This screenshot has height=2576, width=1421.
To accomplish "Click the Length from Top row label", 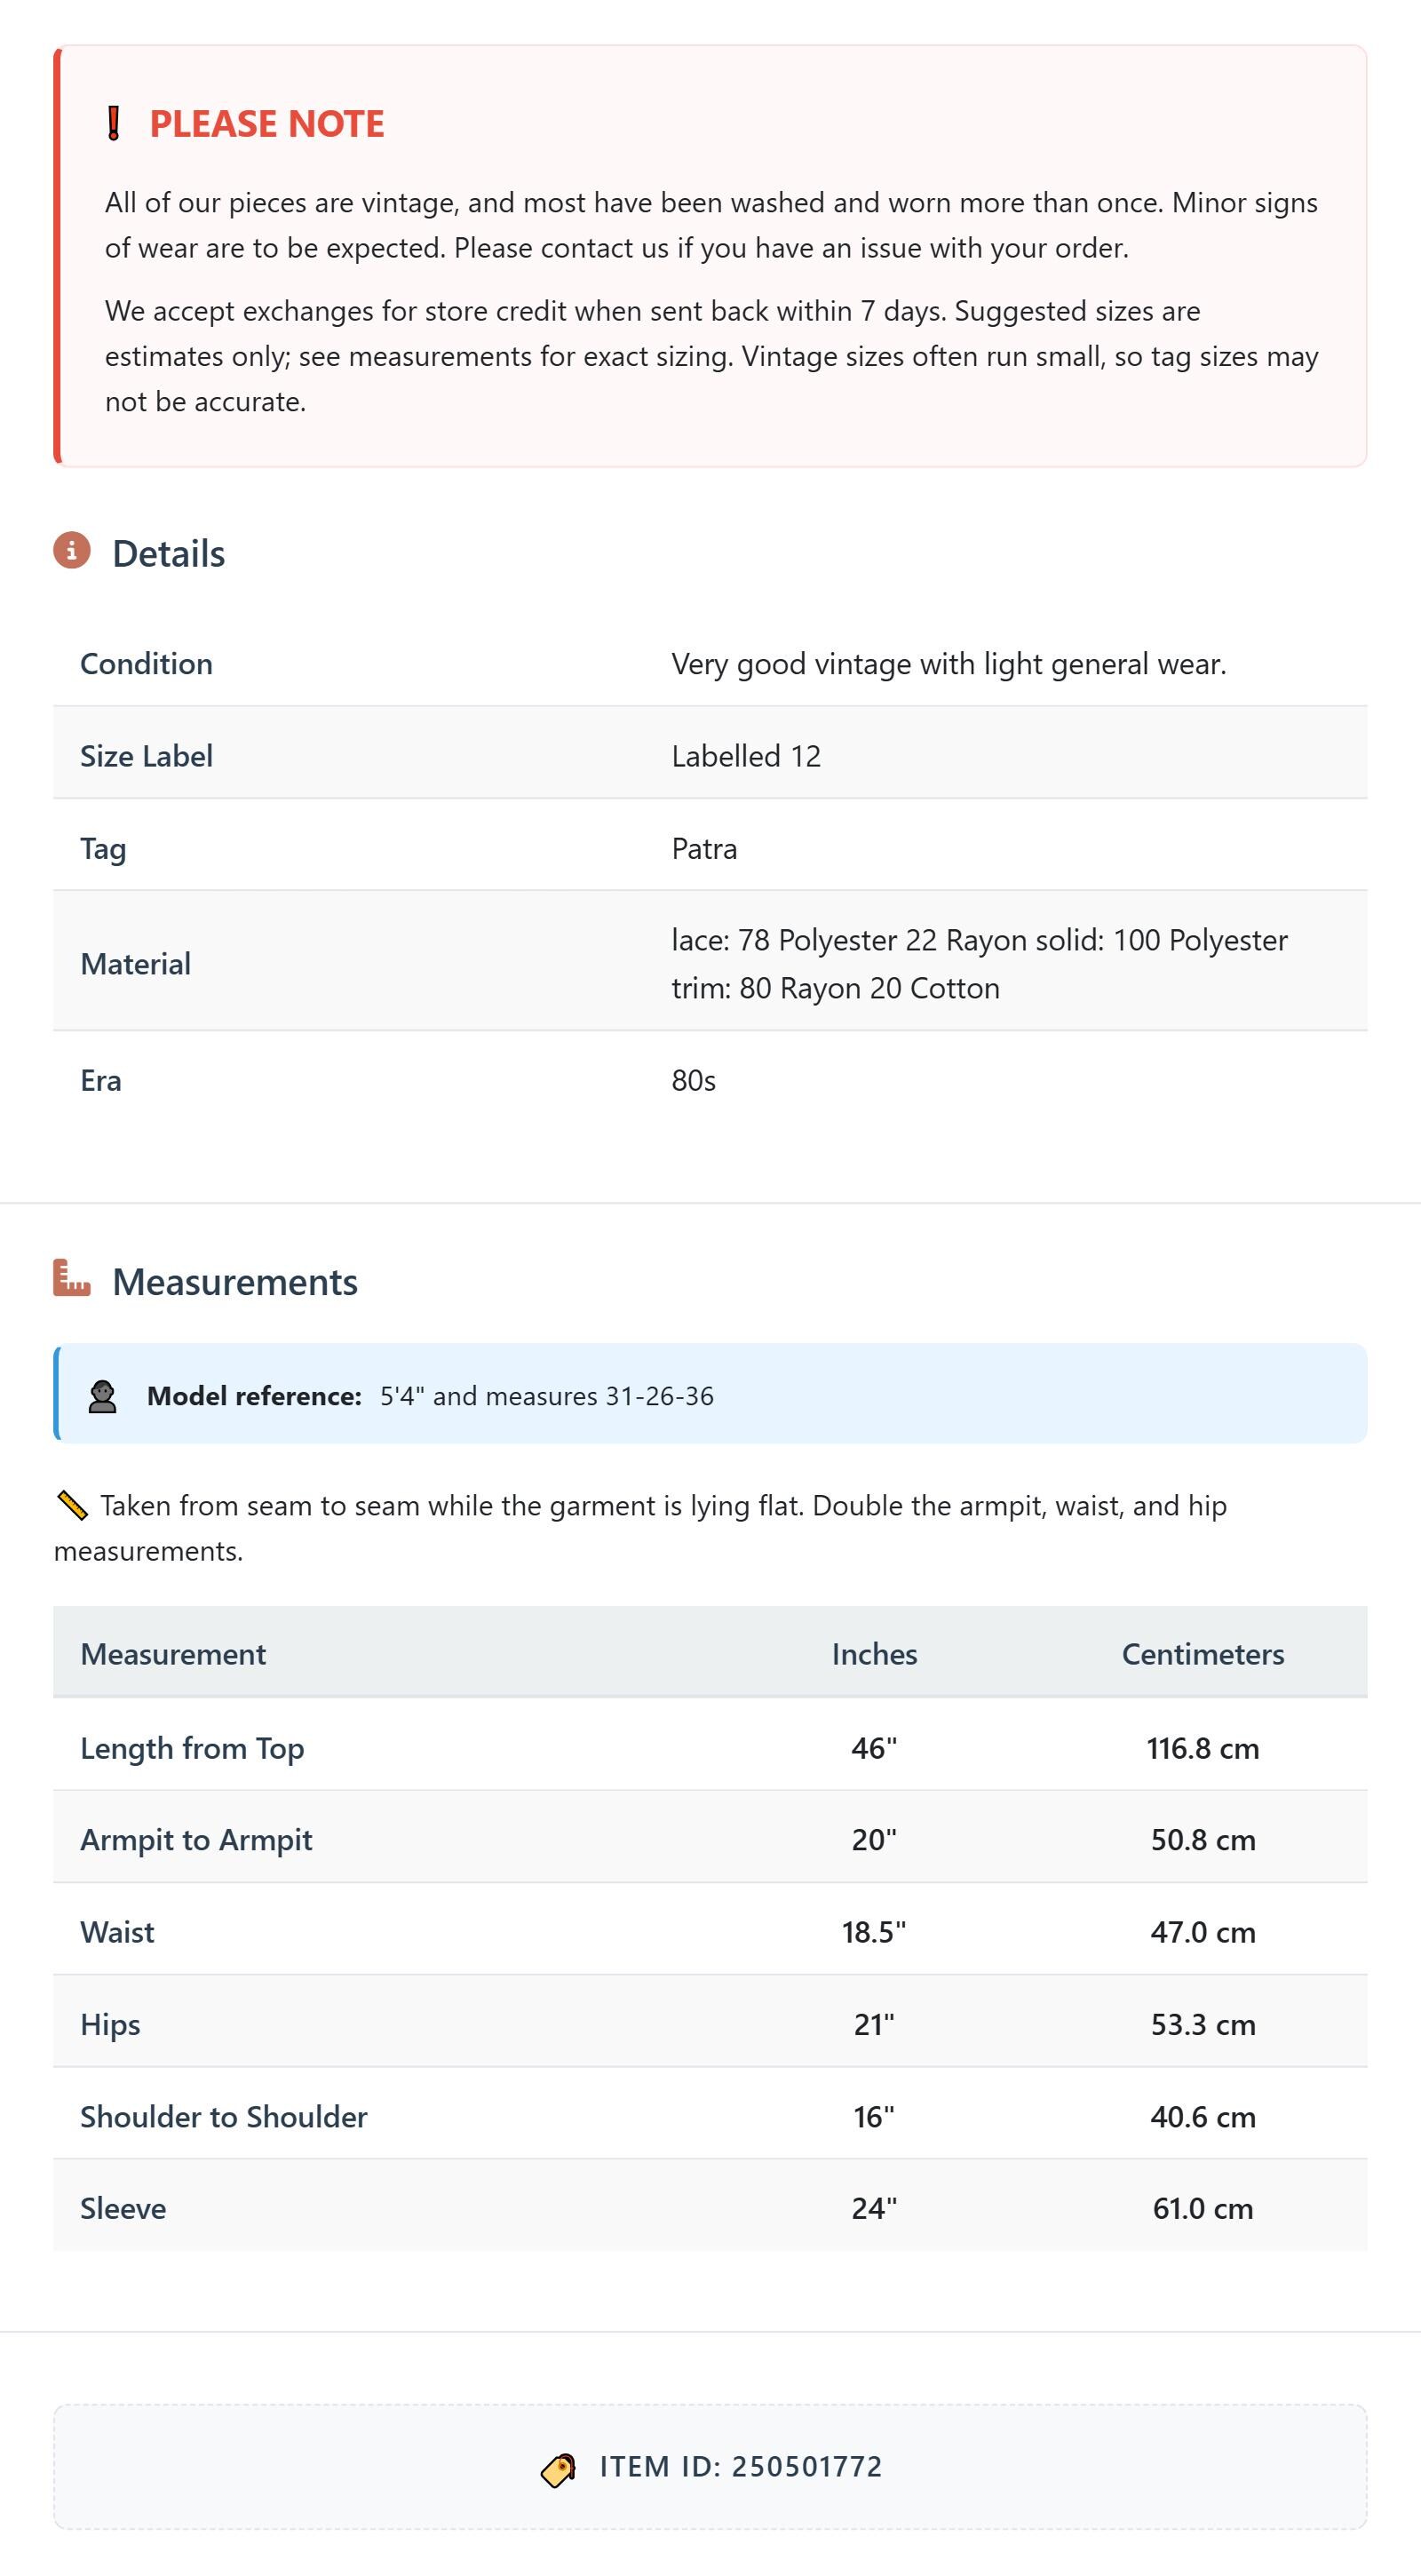I will click(x=192, y=1748).
